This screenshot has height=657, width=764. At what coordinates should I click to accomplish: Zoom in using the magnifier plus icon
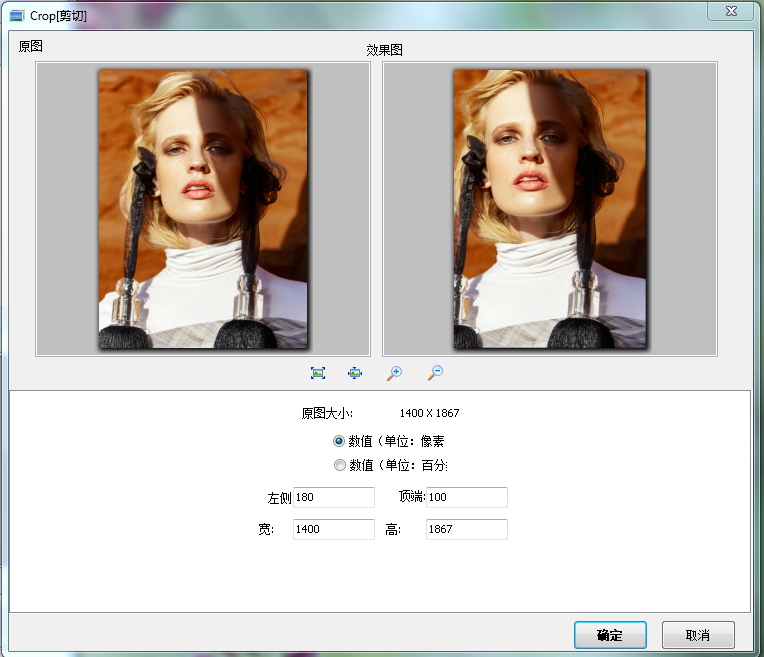[x=394, y=373]
